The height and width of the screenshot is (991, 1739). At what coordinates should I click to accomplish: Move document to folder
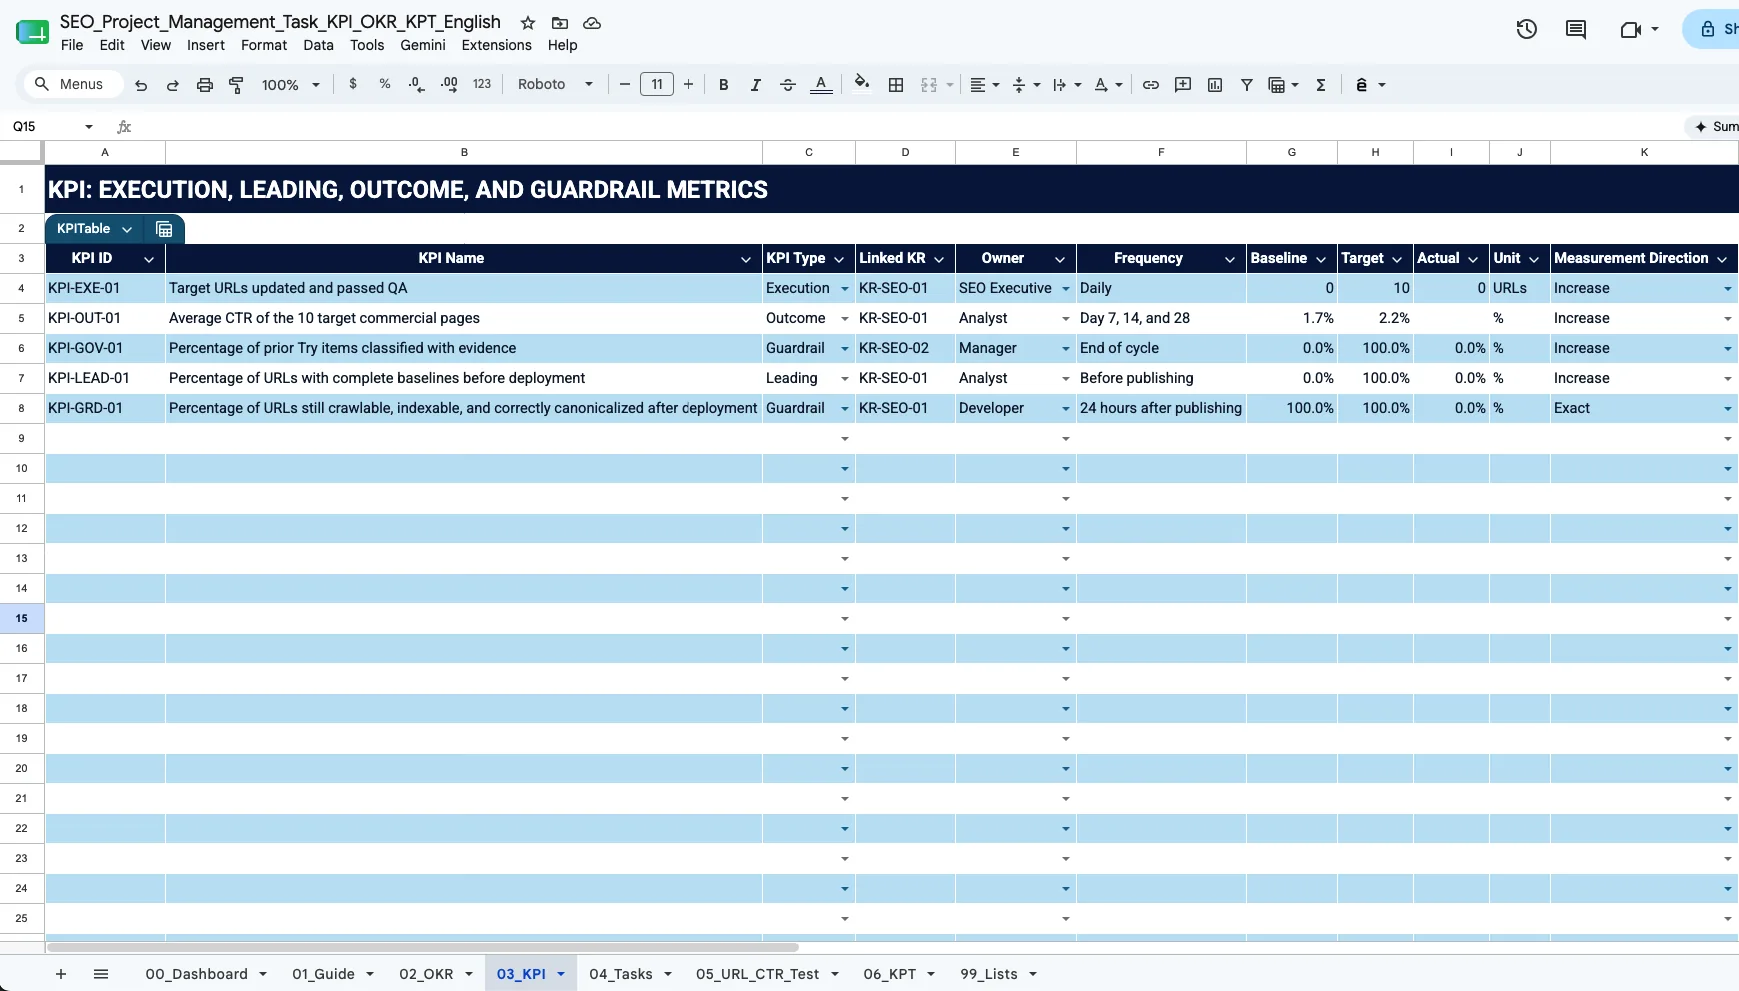point(560,22)
